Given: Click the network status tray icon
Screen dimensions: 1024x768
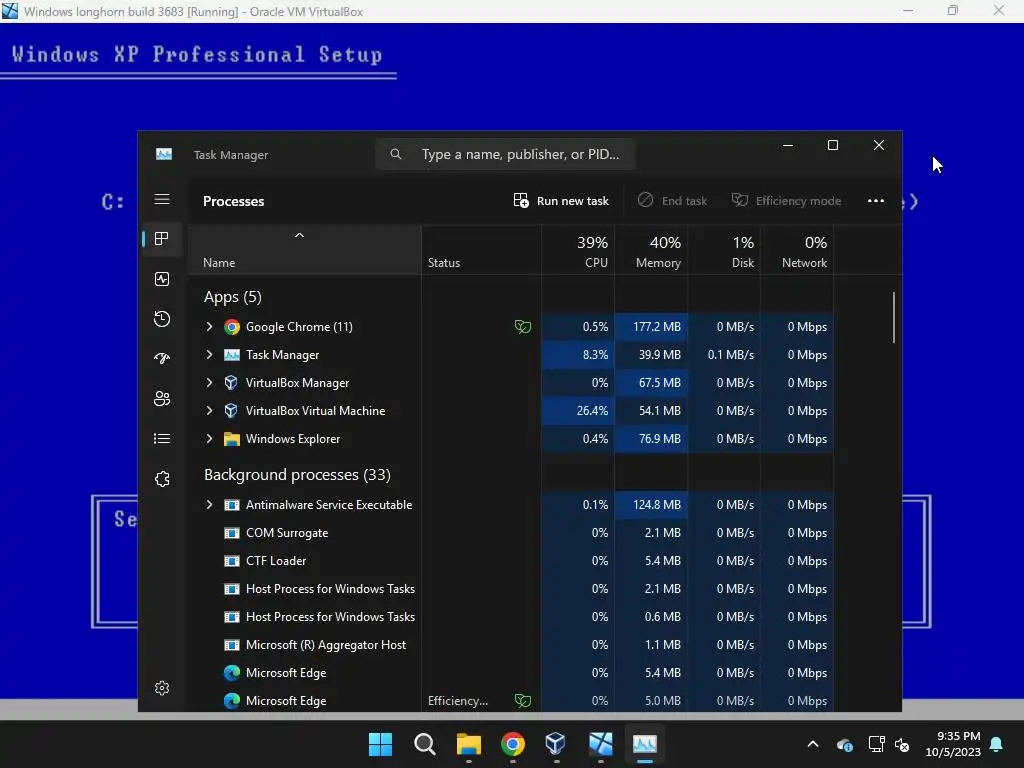Looking at the screenshot, I should (876, 744).
